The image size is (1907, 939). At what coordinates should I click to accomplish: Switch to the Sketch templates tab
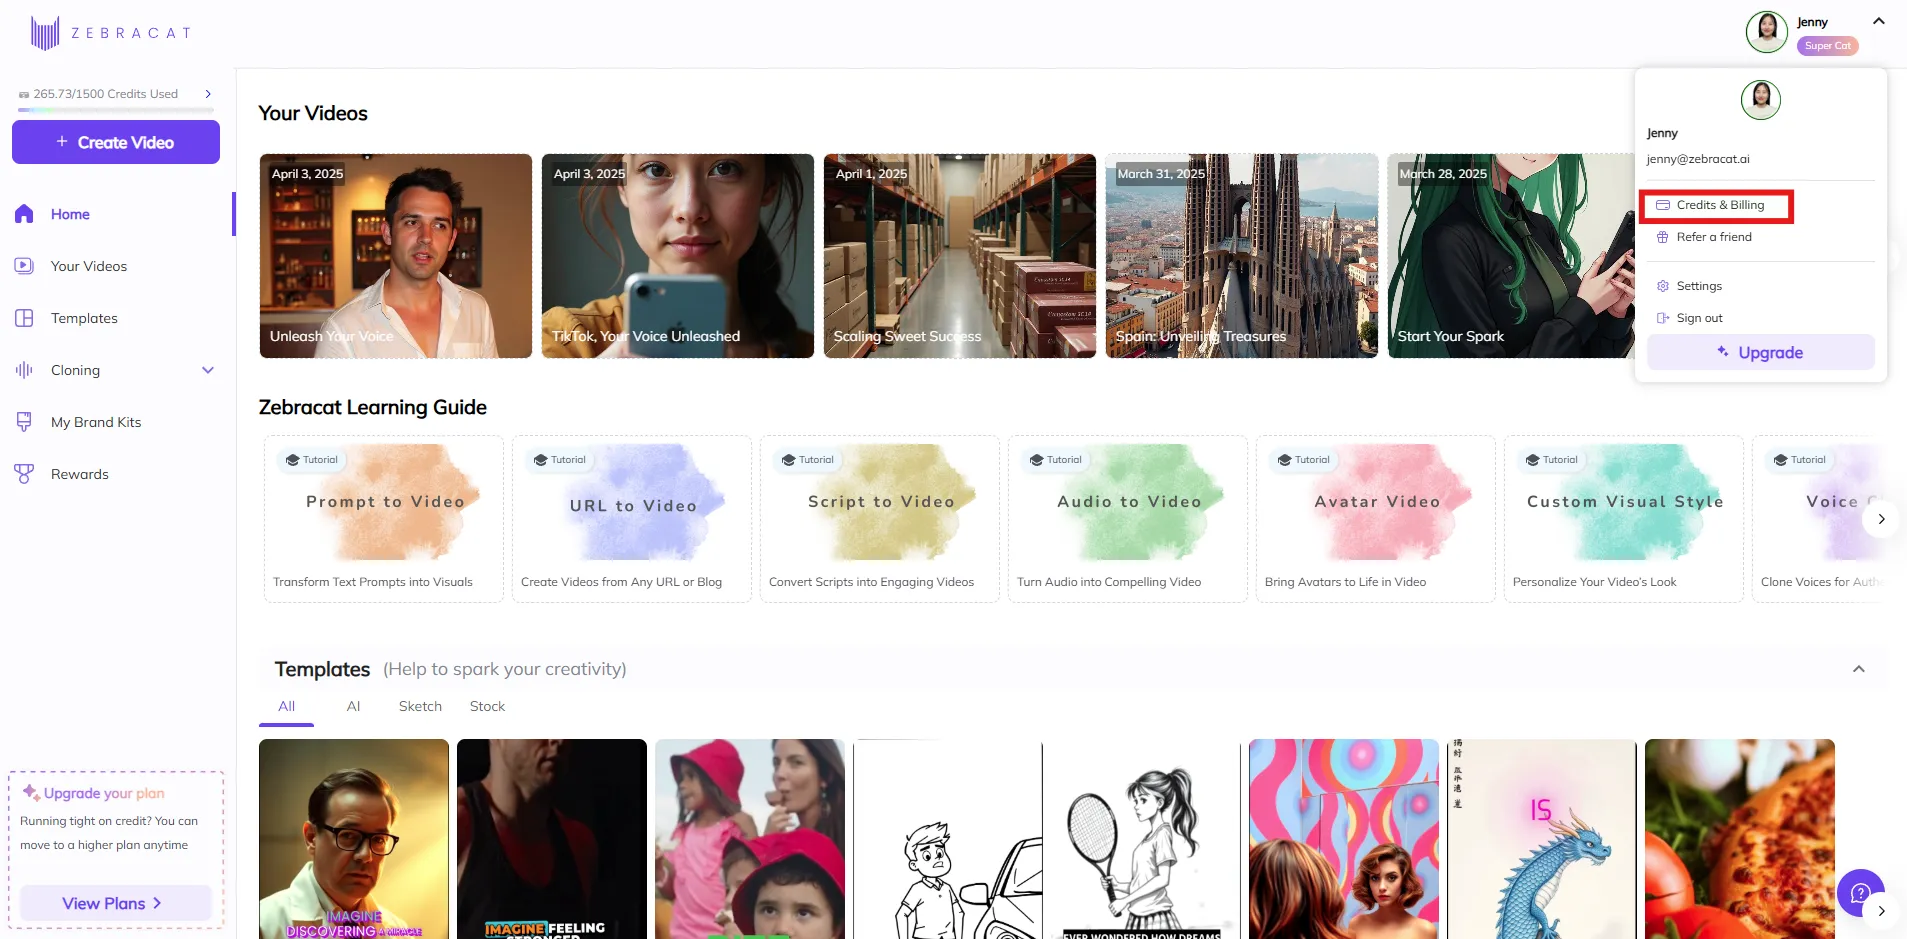point(420,706)
